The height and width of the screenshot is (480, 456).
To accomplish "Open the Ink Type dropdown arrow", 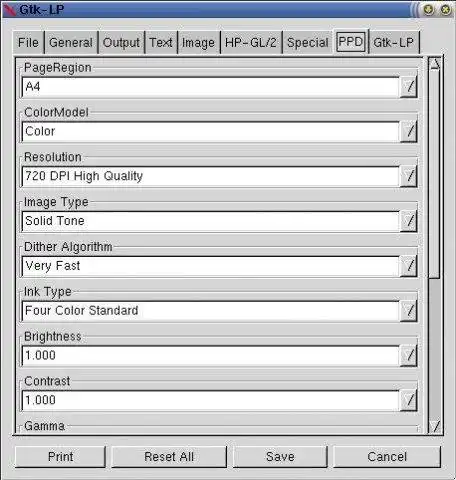I will [x=409, y=311].
